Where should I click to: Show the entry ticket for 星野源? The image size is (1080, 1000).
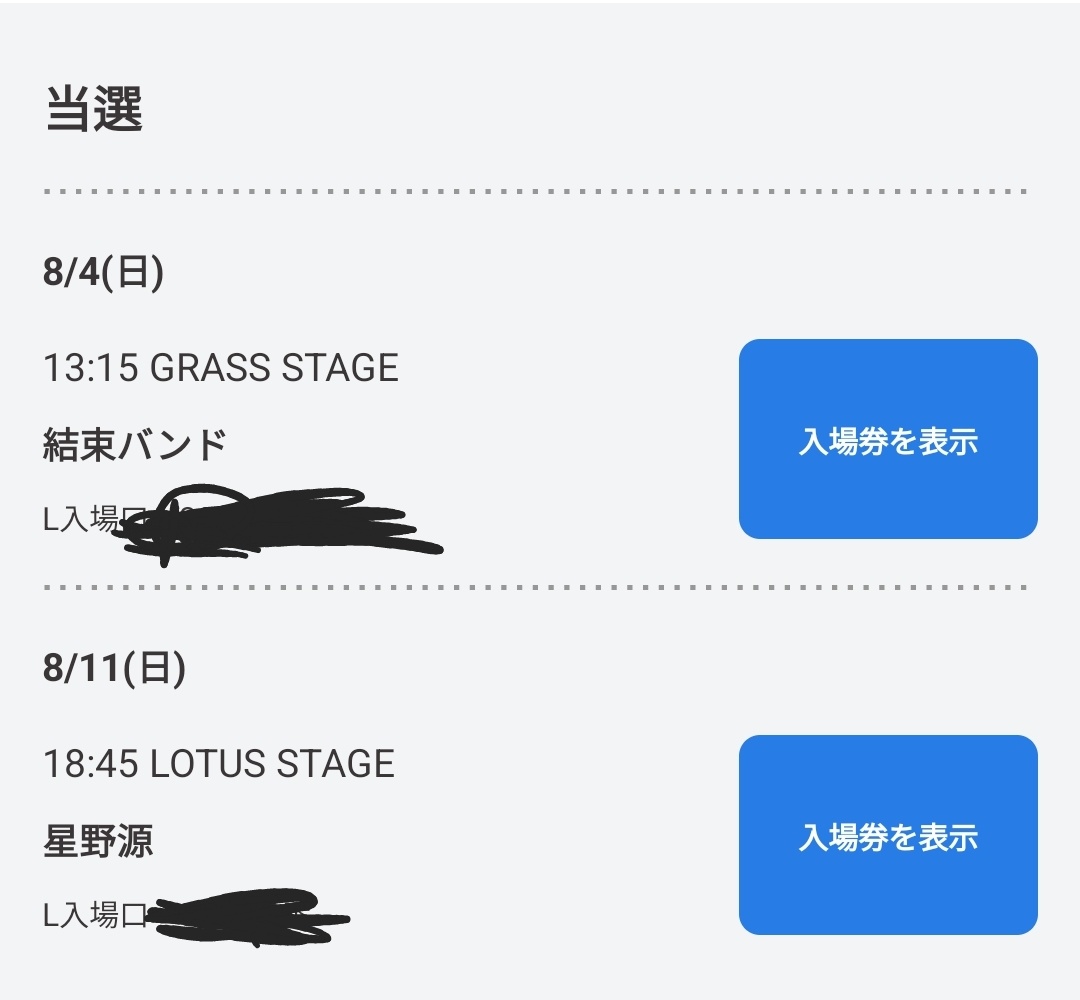coord(888,836)
